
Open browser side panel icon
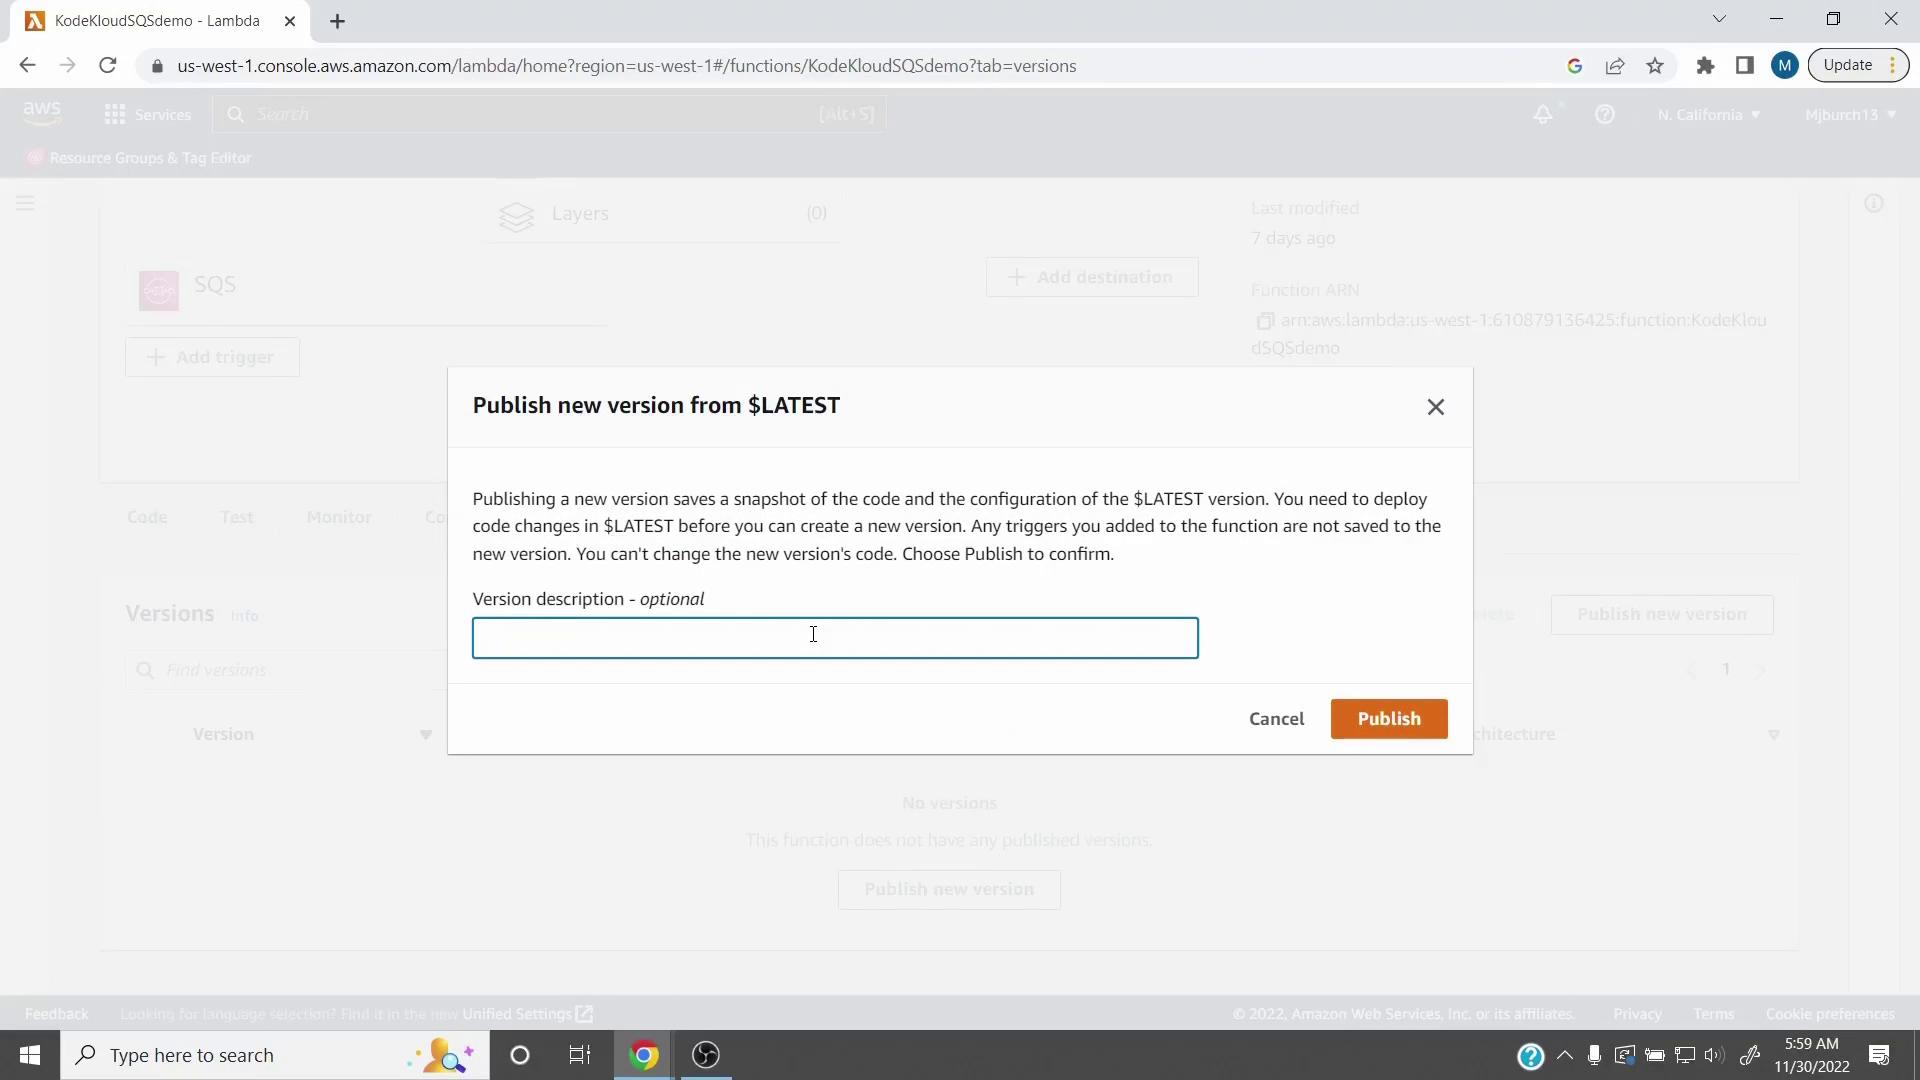tap(1745, 66)
